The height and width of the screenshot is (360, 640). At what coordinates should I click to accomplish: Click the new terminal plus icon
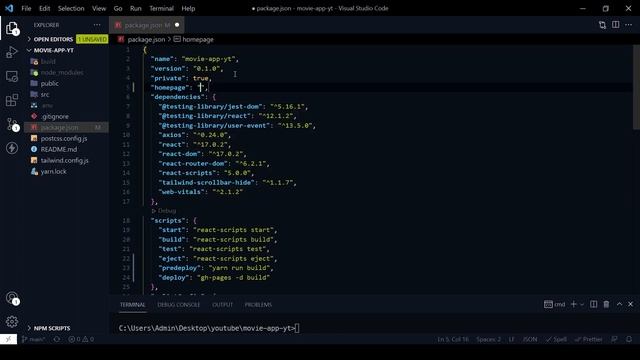[x=573, y=304]
